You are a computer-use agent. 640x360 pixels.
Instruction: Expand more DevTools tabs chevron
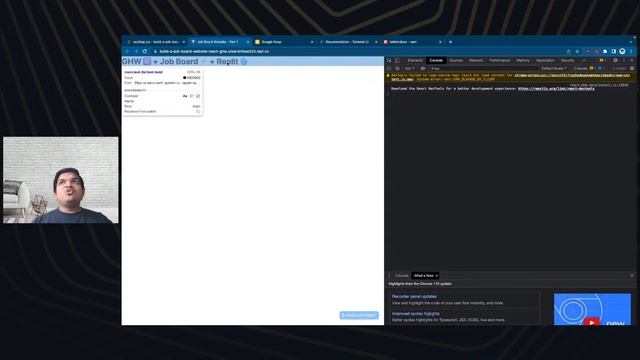point(584,60)
